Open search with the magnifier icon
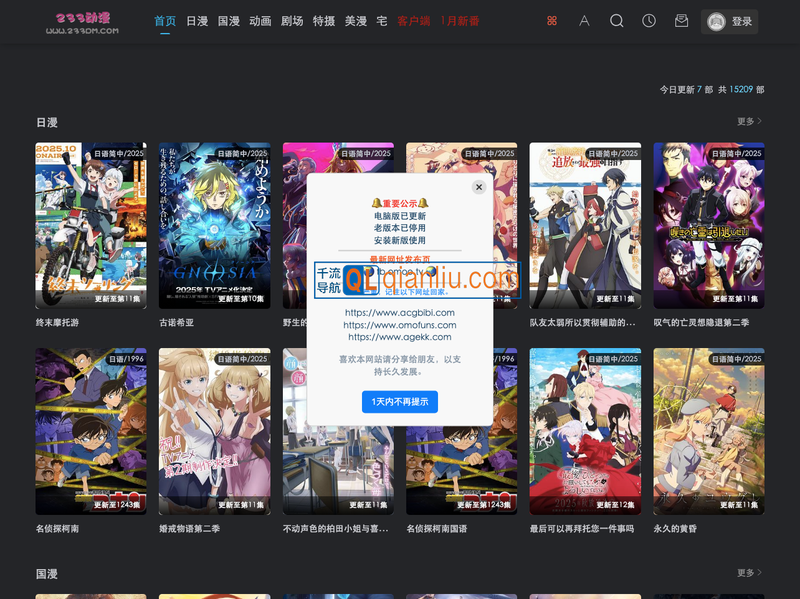The height and width of the screenshot is (599, 800). 617,21
